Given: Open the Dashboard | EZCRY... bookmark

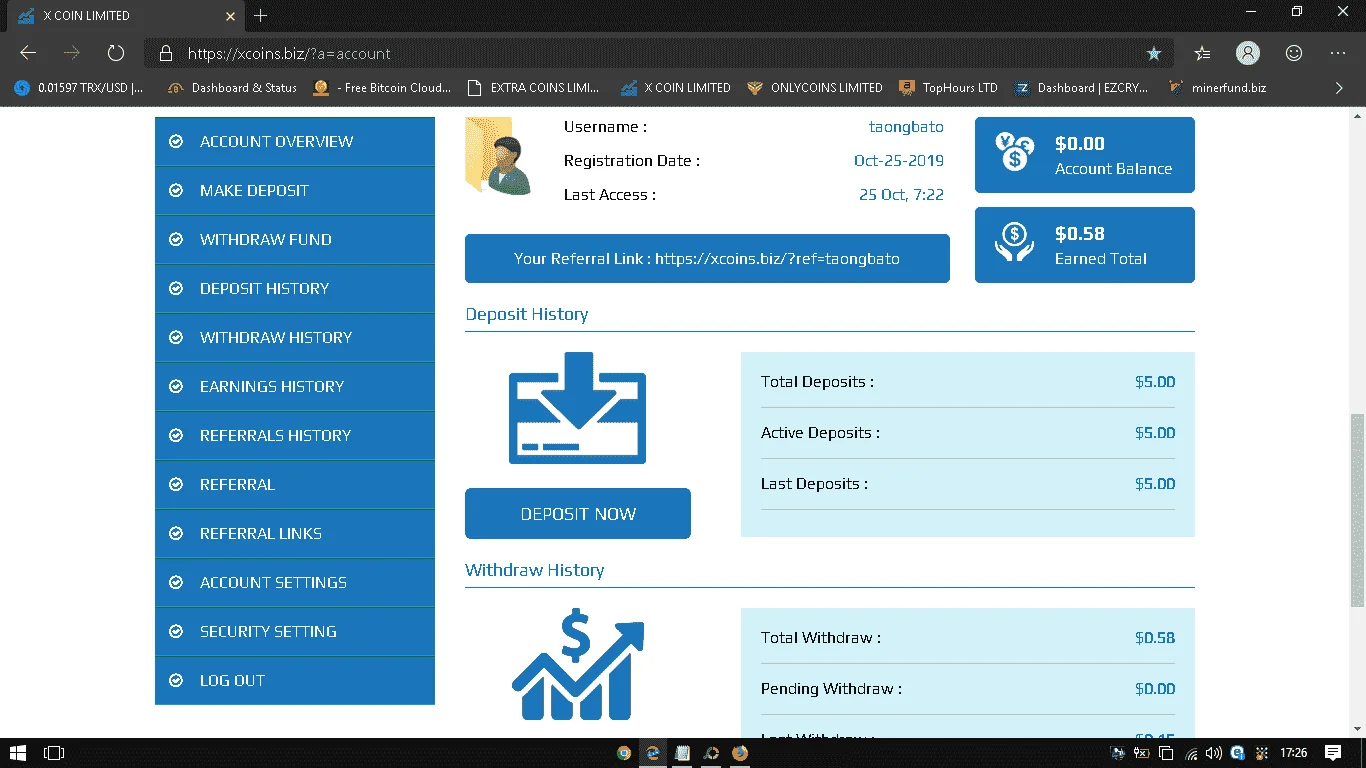Looking at the screenshot, I should (1082, 88).
